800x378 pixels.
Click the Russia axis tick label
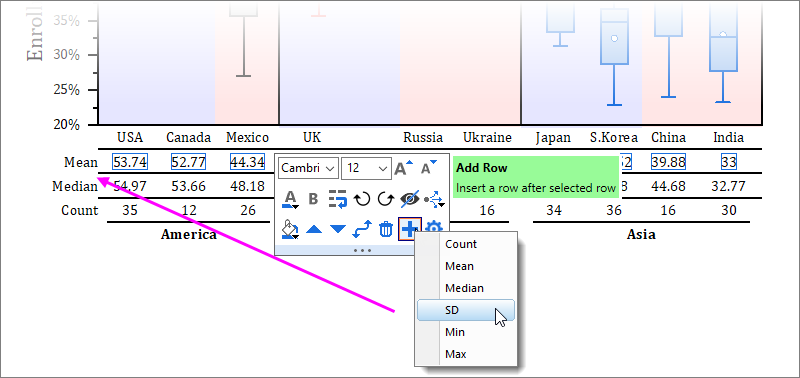423,137
